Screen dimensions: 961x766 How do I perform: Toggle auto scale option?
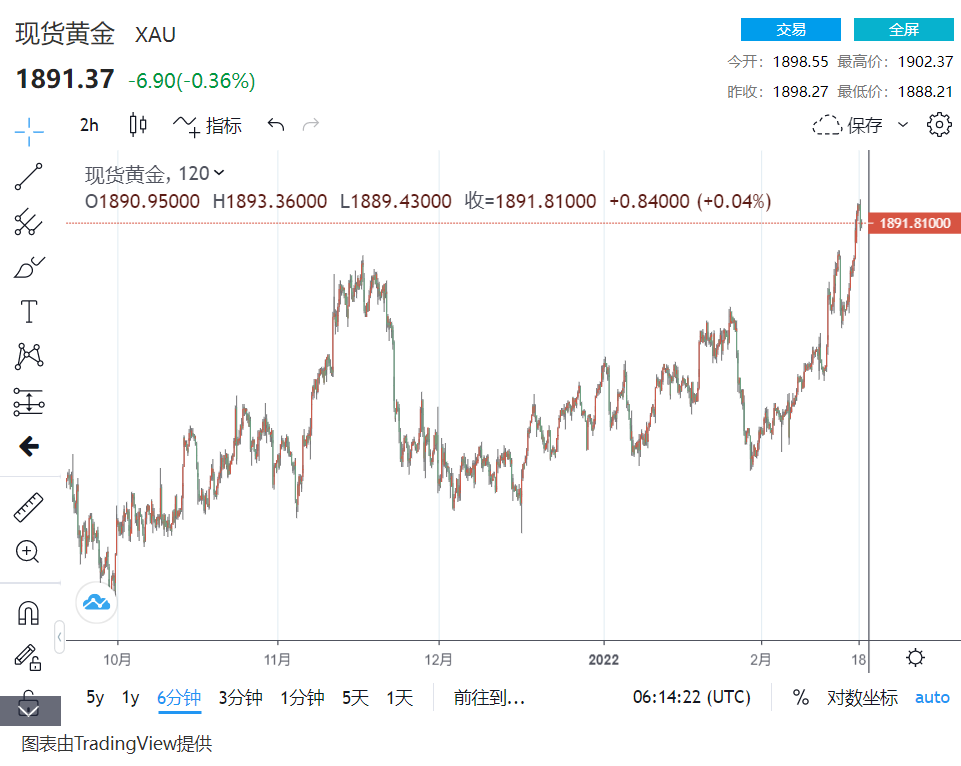tap(932, 698)
